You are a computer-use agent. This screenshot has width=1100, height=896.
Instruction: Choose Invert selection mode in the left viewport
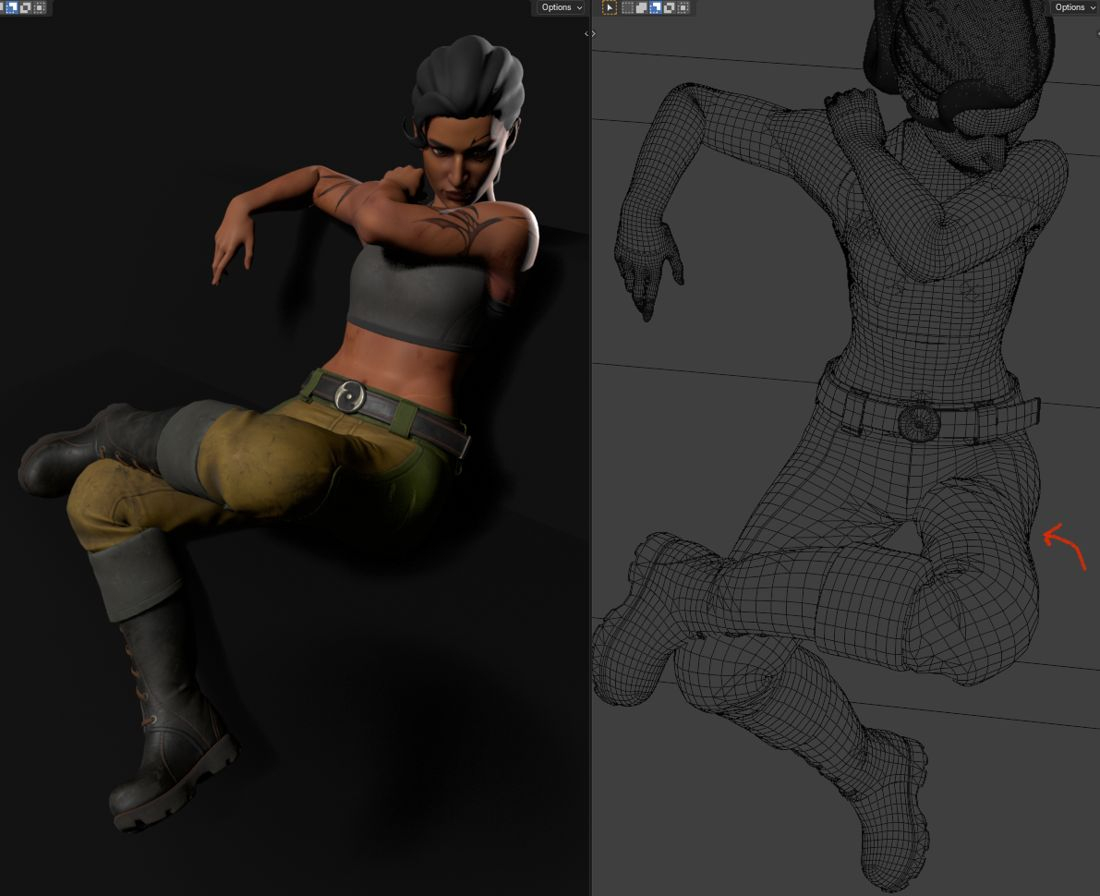tap(25, 8)
